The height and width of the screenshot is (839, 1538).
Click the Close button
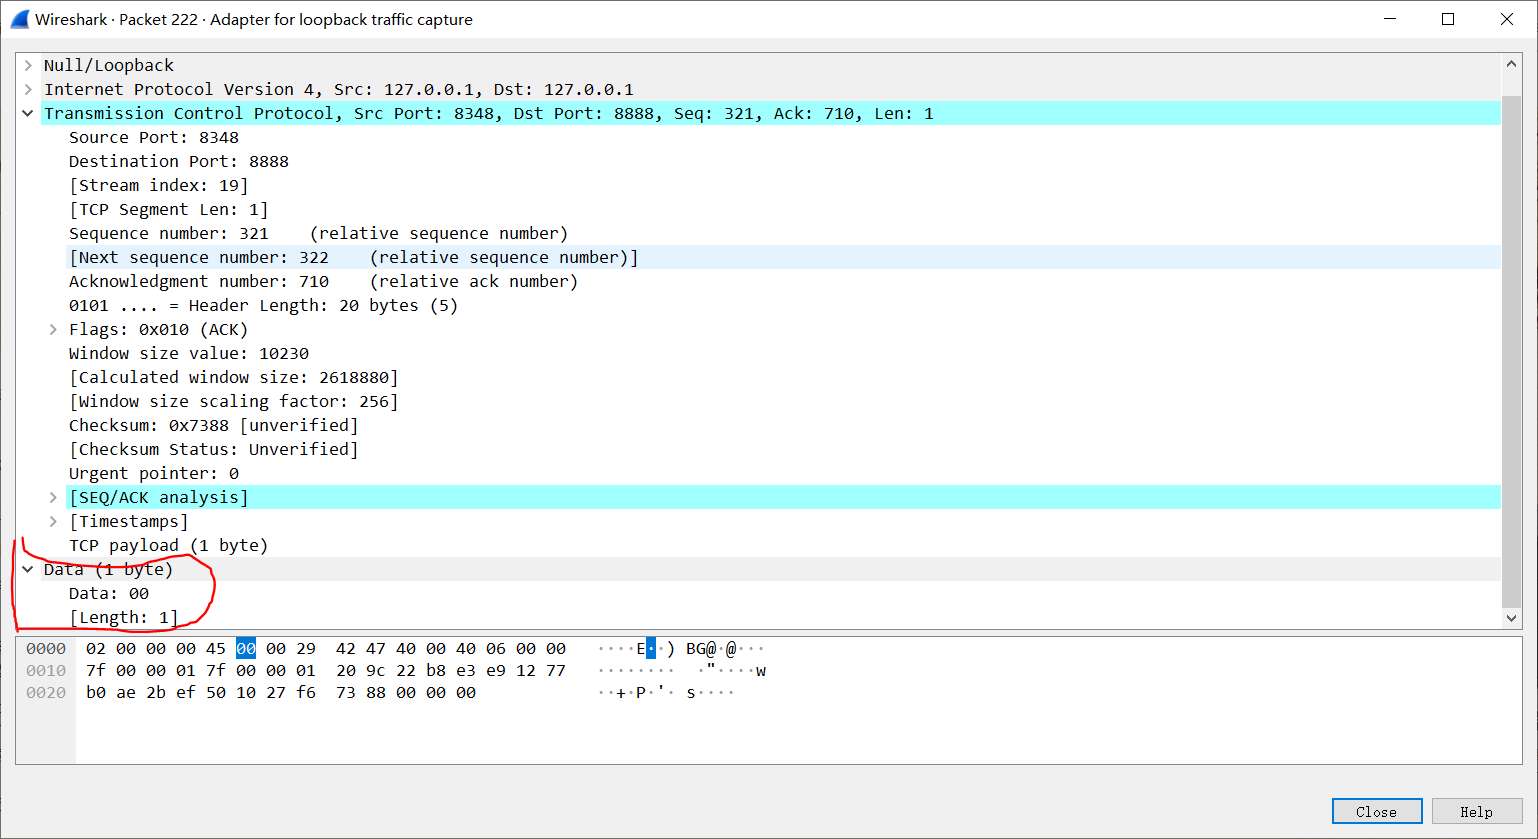pyautogui.click(x=1377, y=811)
